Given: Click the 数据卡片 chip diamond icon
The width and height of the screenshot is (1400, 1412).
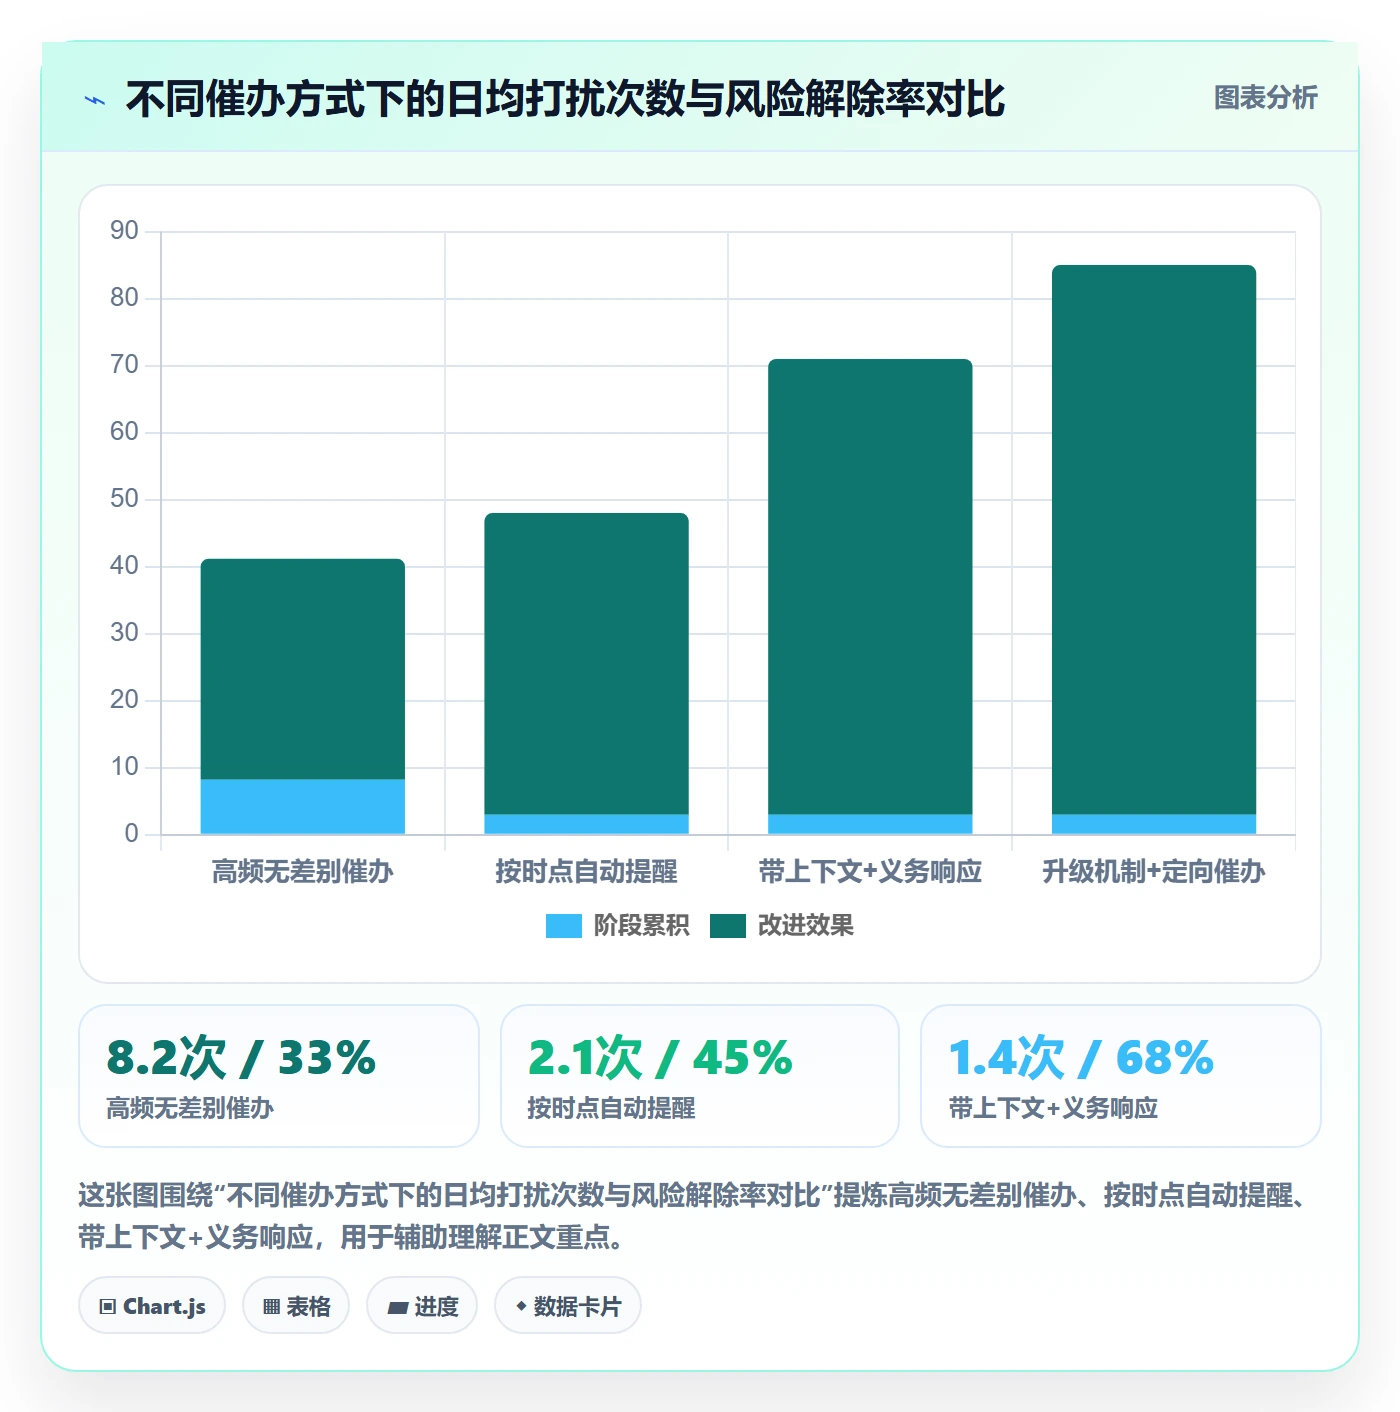Looking at the screenshot, I should point(521,1306).
